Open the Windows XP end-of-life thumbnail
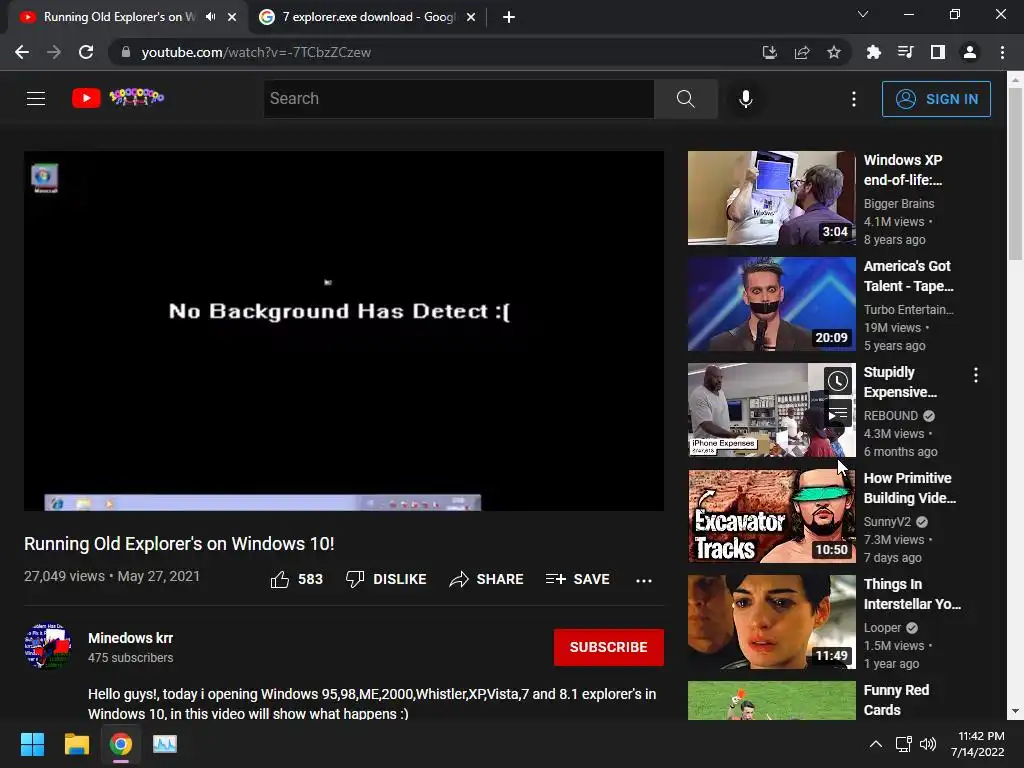The image size is (1024, 768). pos(771,198)
